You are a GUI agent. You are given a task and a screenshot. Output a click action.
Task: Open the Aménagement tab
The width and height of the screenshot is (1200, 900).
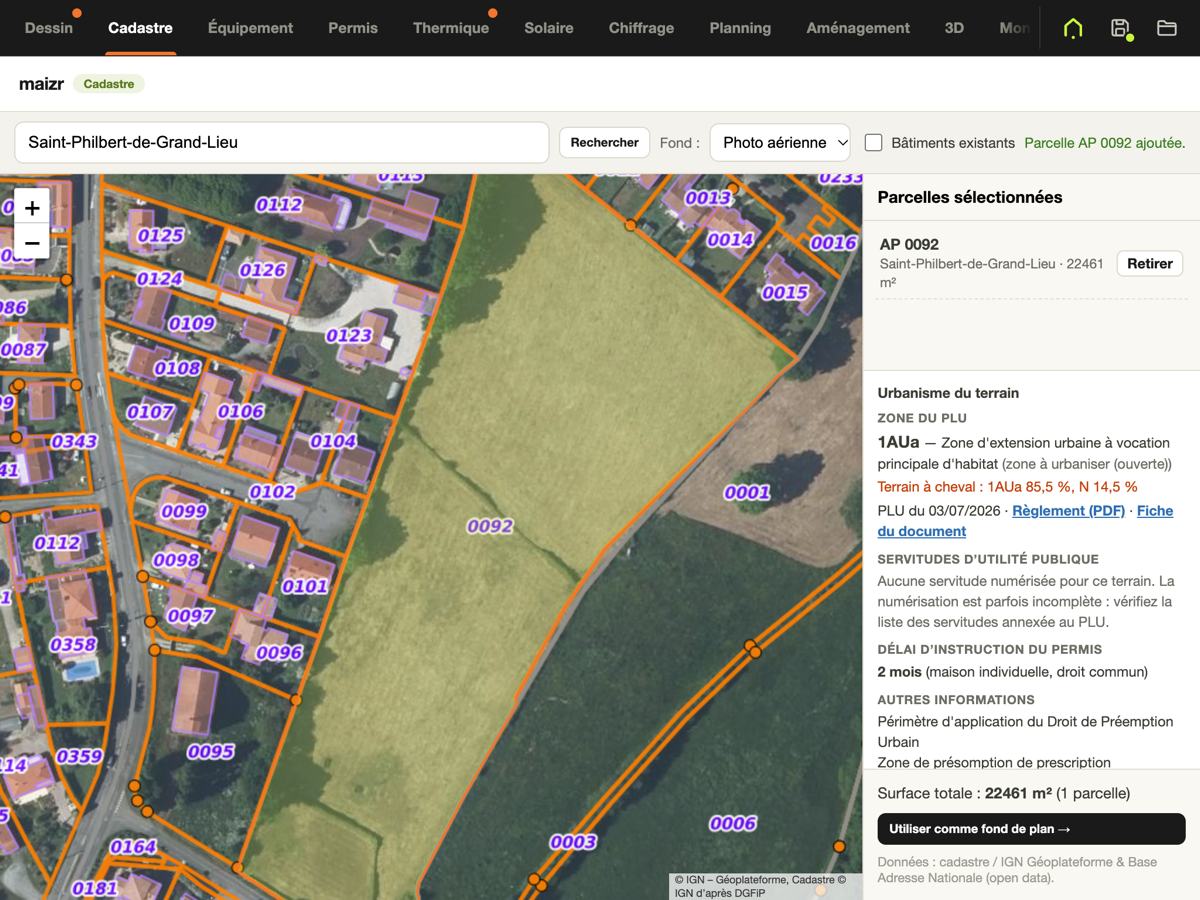point(858,28)
